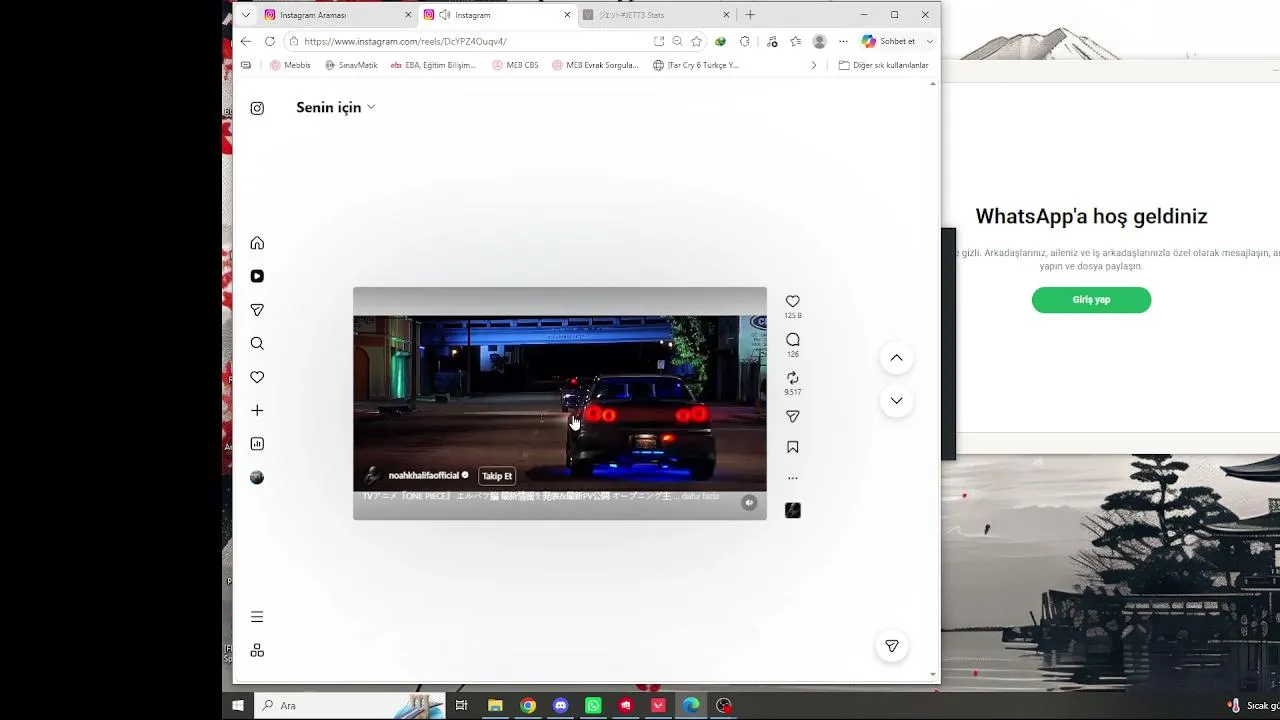Viewport: 1280px width, 720px height.
Task: Open Instagram search from the sidebar
Action: [257, 343]
